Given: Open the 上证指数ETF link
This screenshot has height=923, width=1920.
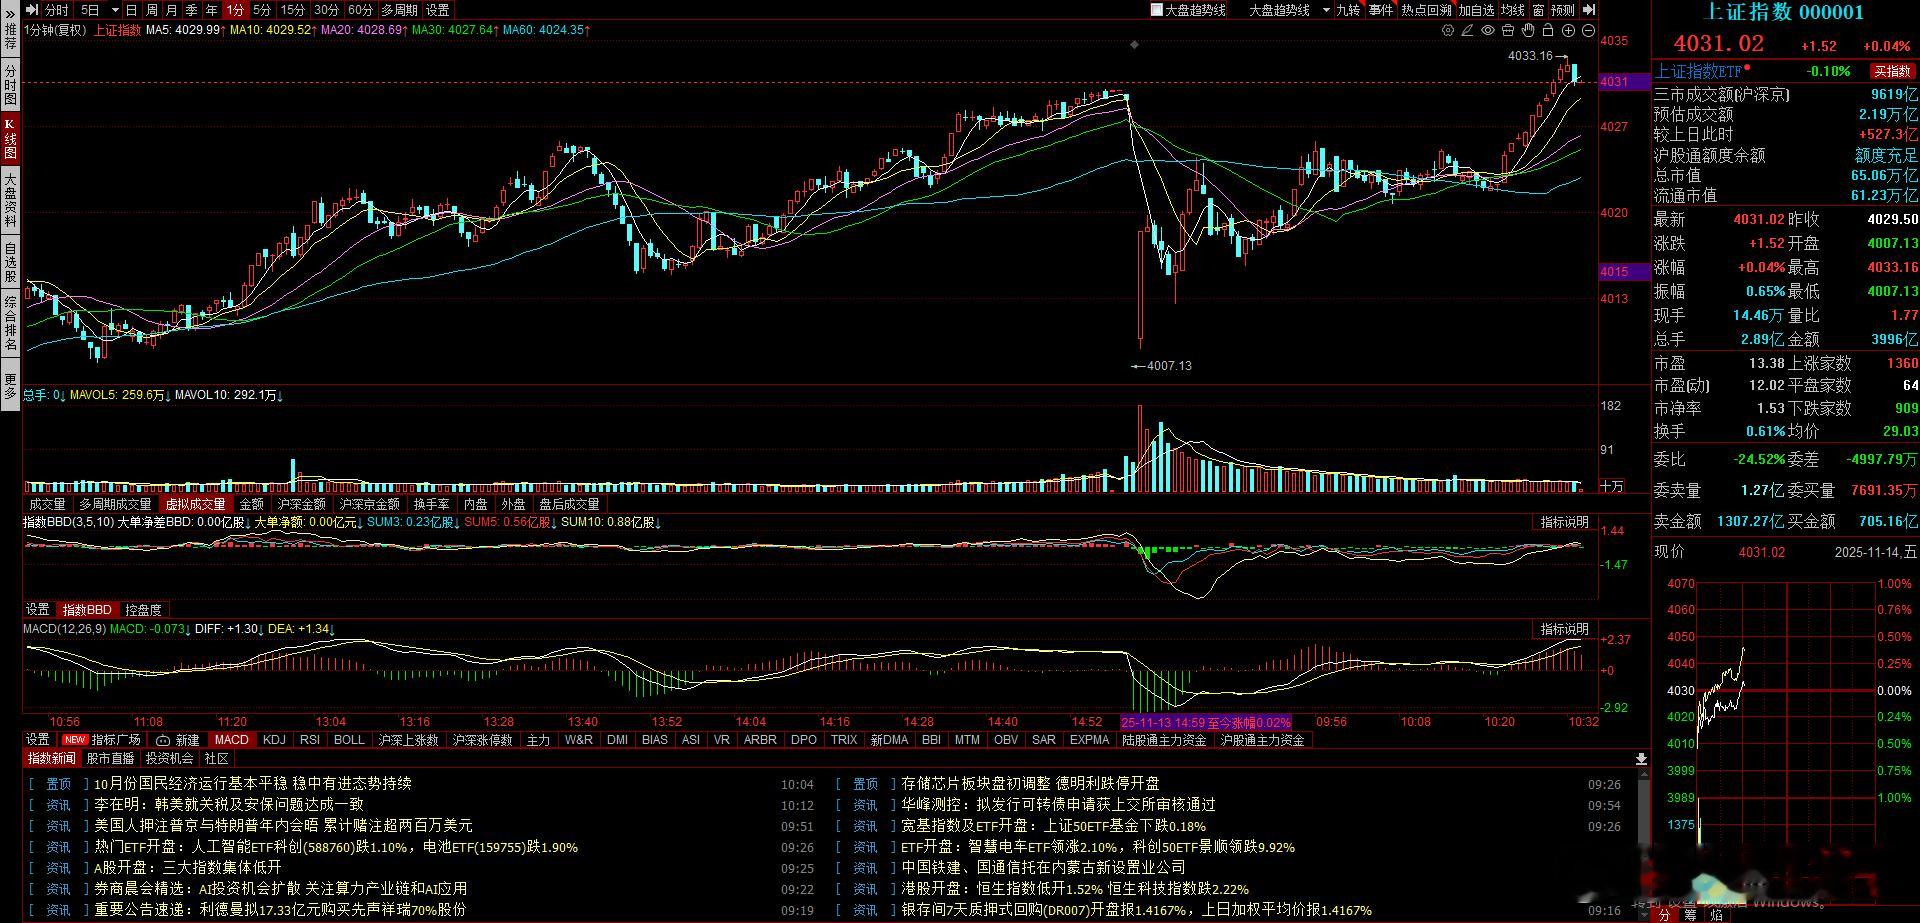Looking at the screenshot, I should (1699, 71).
